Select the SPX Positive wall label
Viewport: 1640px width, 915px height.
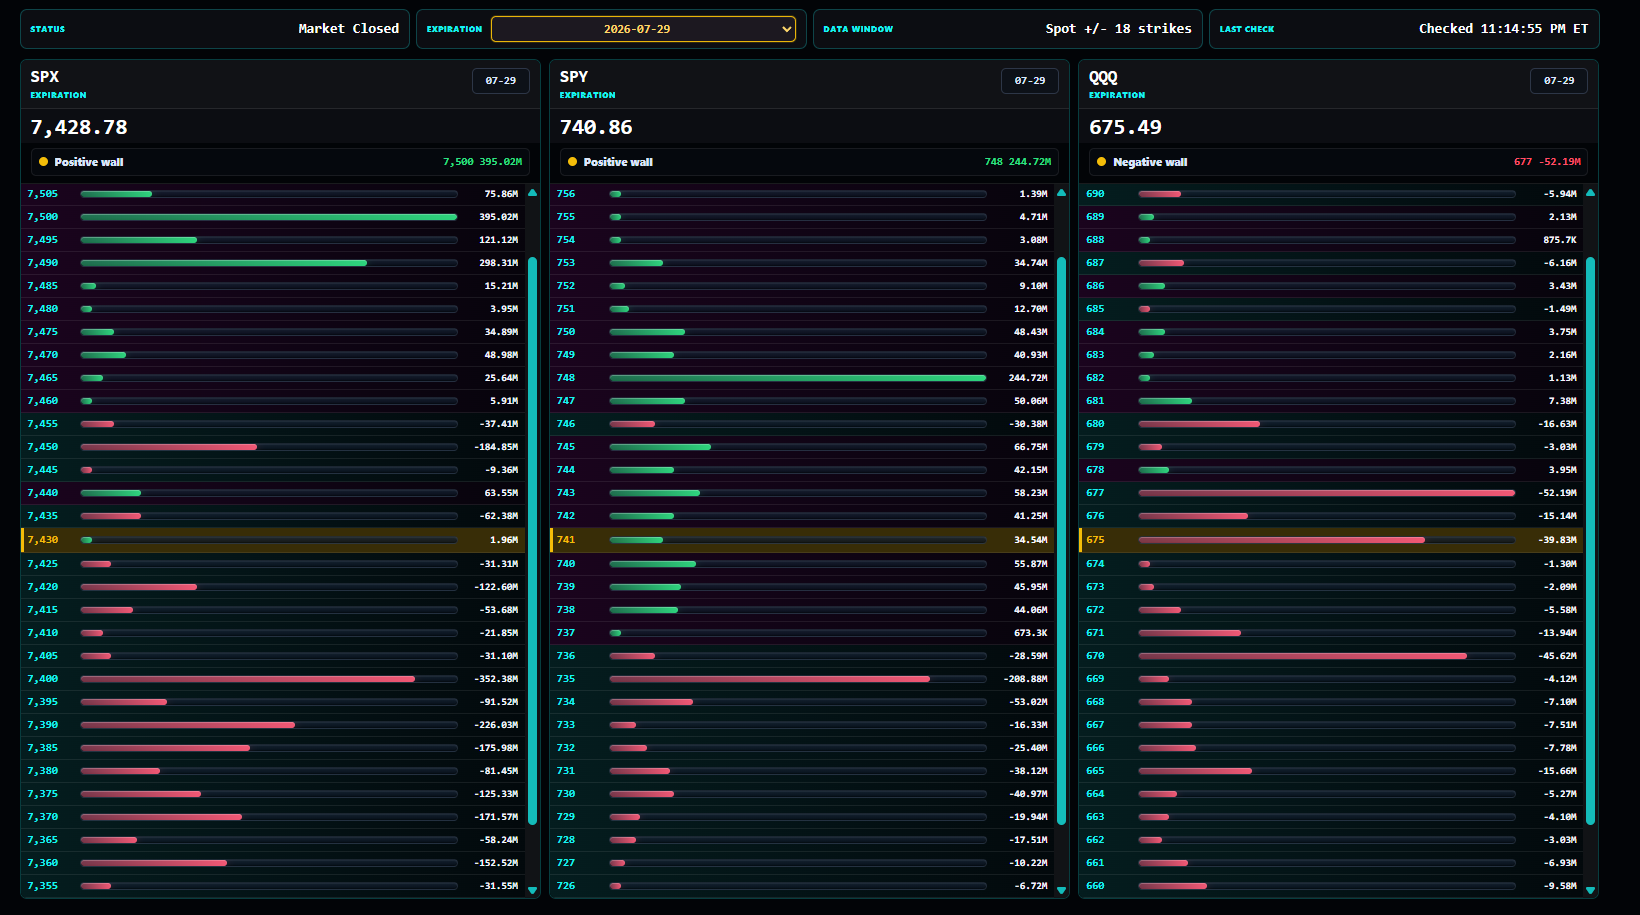click(89, 162)
